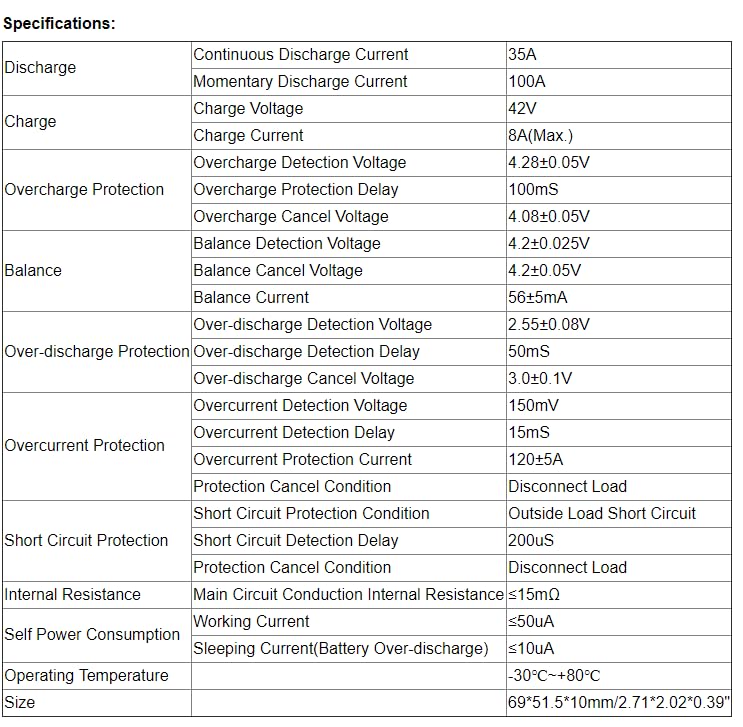Select the 100A momentary discharge value

tap(527, 82)
